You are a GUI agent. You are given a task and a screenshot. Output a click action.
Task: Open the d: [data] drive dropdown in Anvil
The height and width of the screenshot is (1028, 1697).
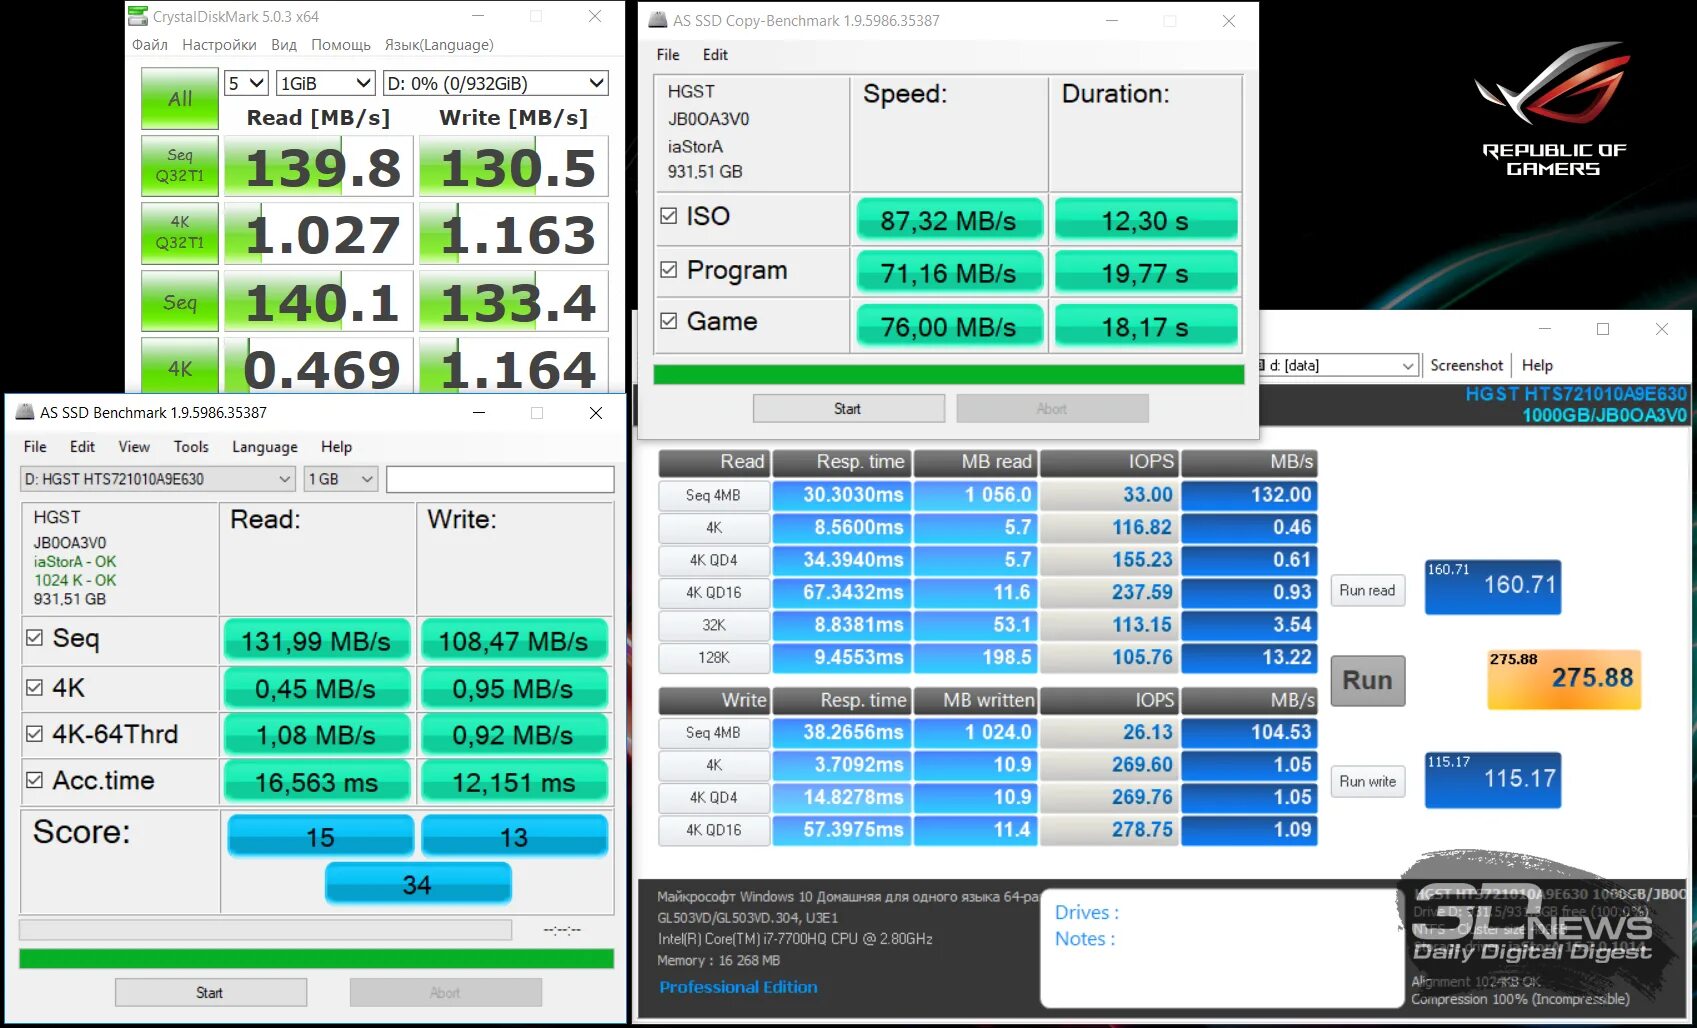pos(1338,366)
